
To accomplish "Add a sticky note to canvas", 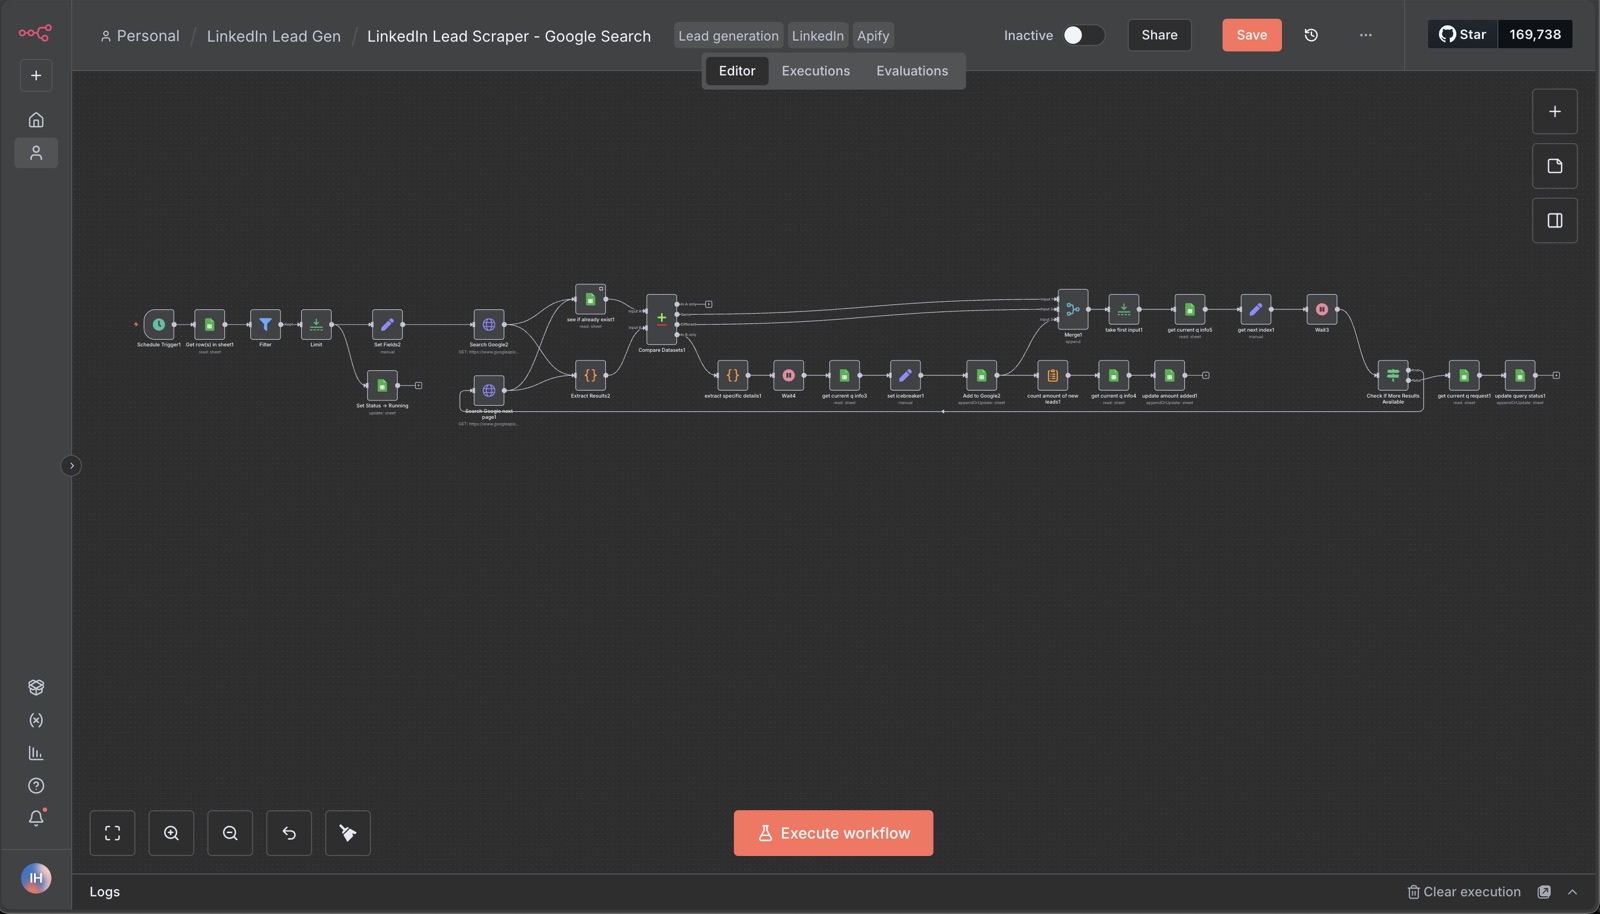I will coord(1555,166).
